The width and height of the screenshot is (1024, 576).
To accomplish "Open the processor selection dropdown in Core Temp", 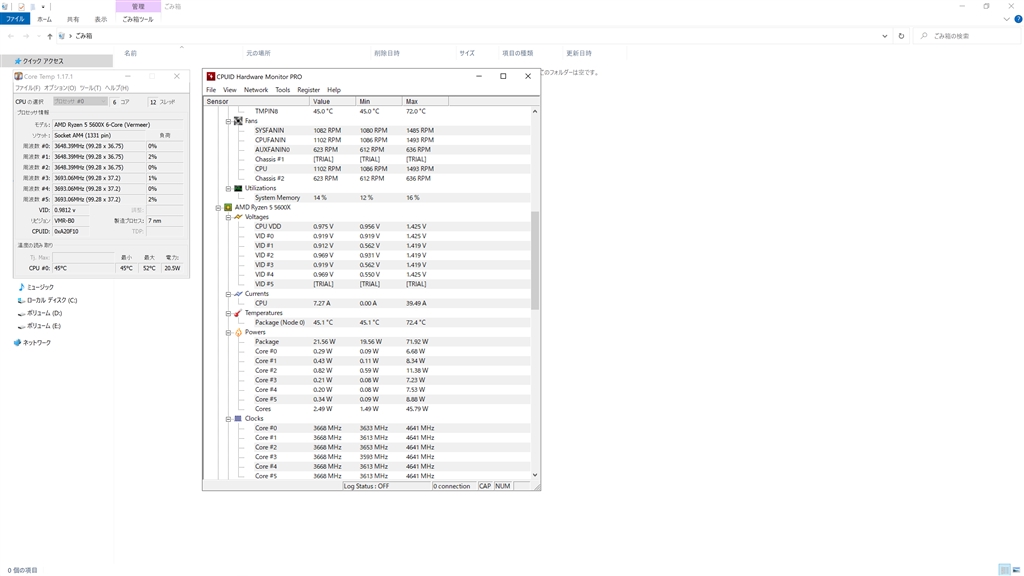I will [80, 101].
